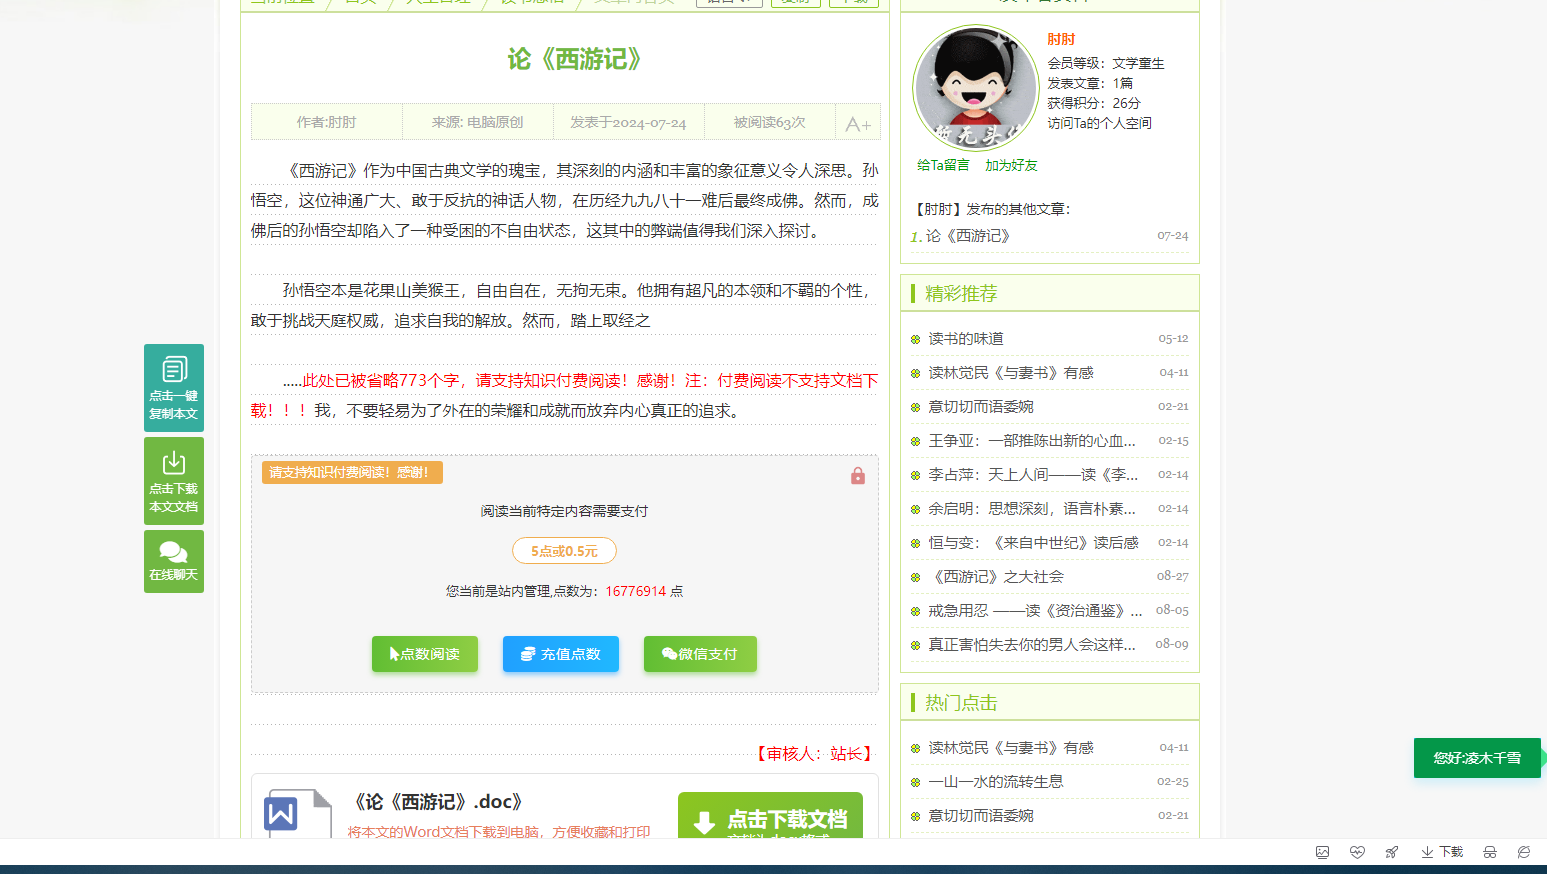1547x874 pixels.
Task: Click the red lock icon in payment box
Action: [858, 476]
